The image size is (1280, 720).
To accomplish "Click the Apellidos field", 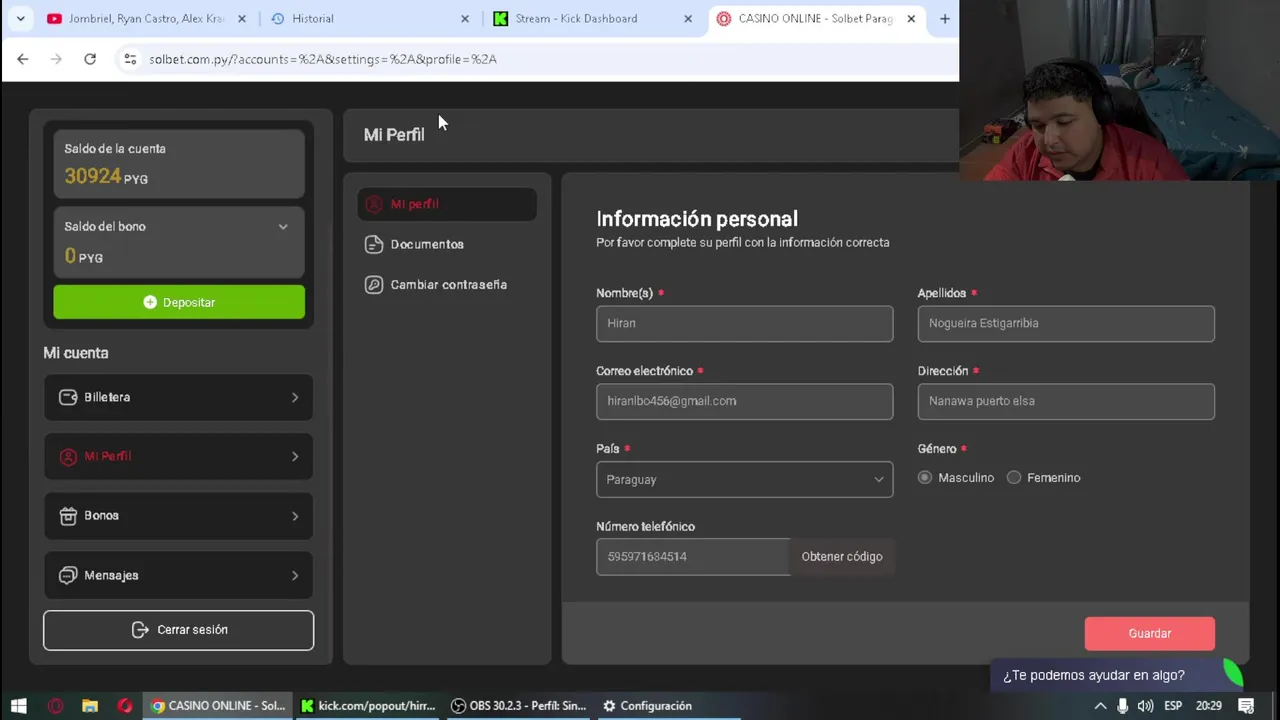I will point(1066,323).
